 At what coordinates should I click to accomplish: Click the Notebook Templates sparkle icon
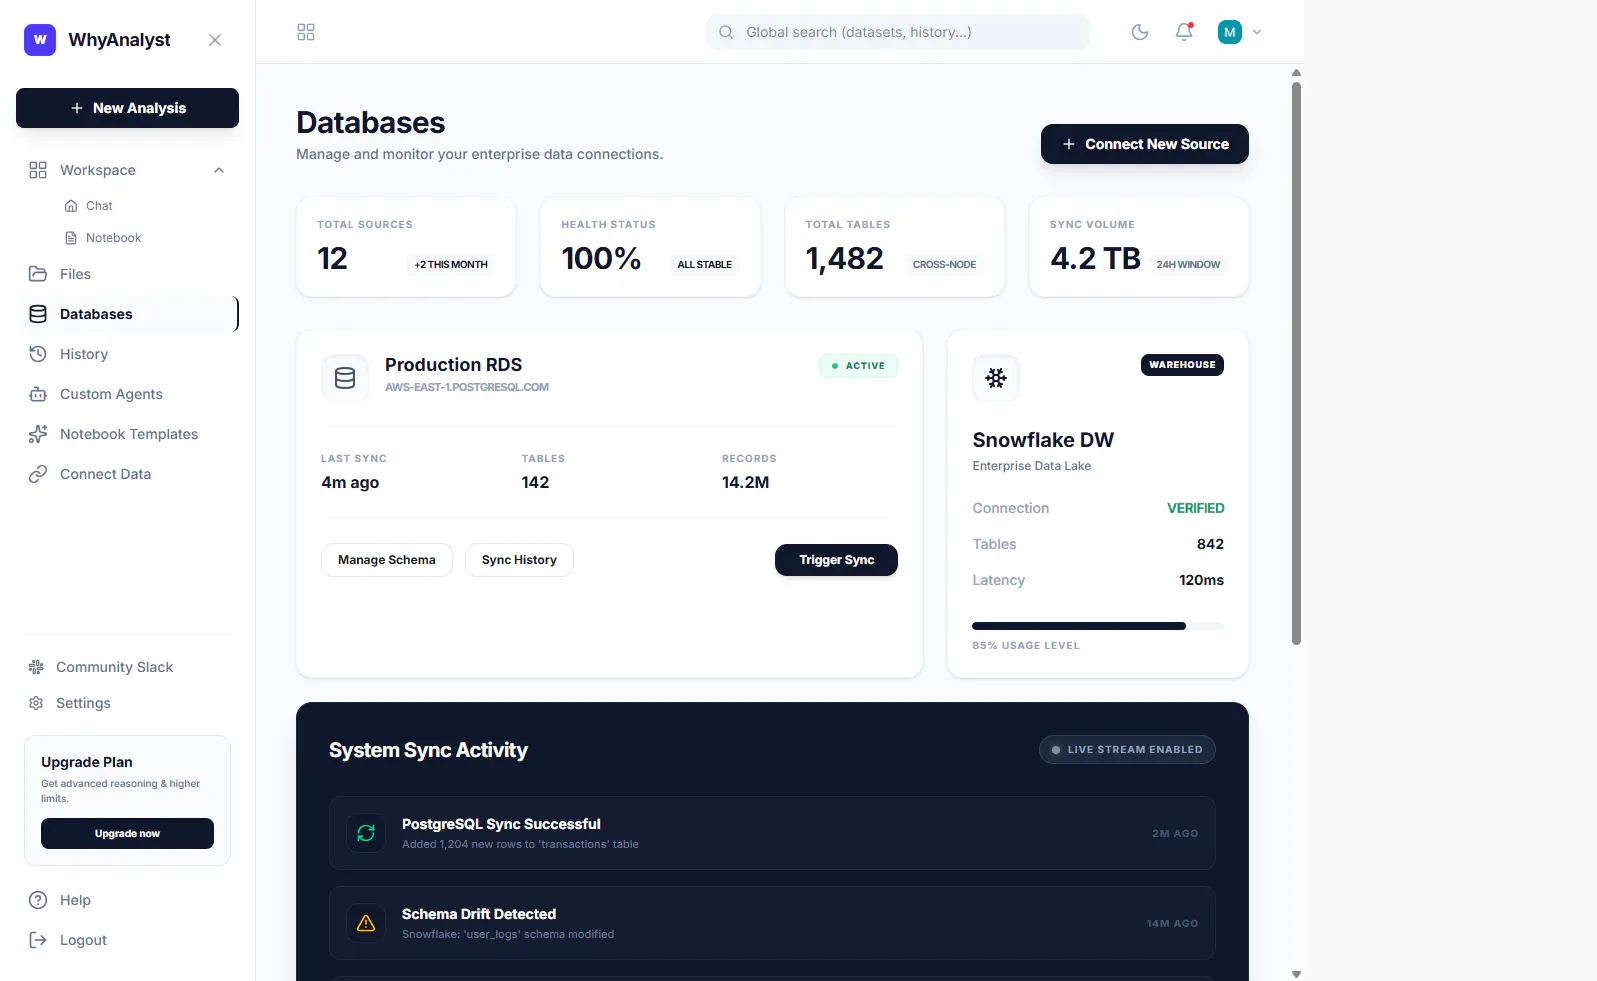pyautogui.click(x=38, y=434)
